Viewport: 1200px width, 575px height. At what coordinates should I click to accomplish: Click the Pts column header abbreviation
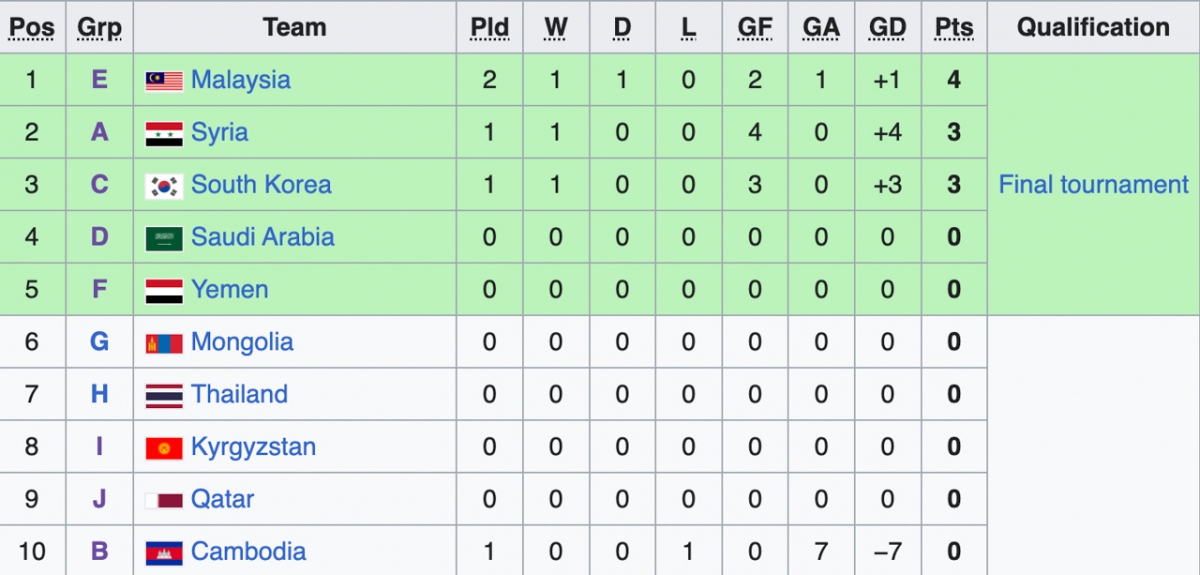click(x=954, y=28)
